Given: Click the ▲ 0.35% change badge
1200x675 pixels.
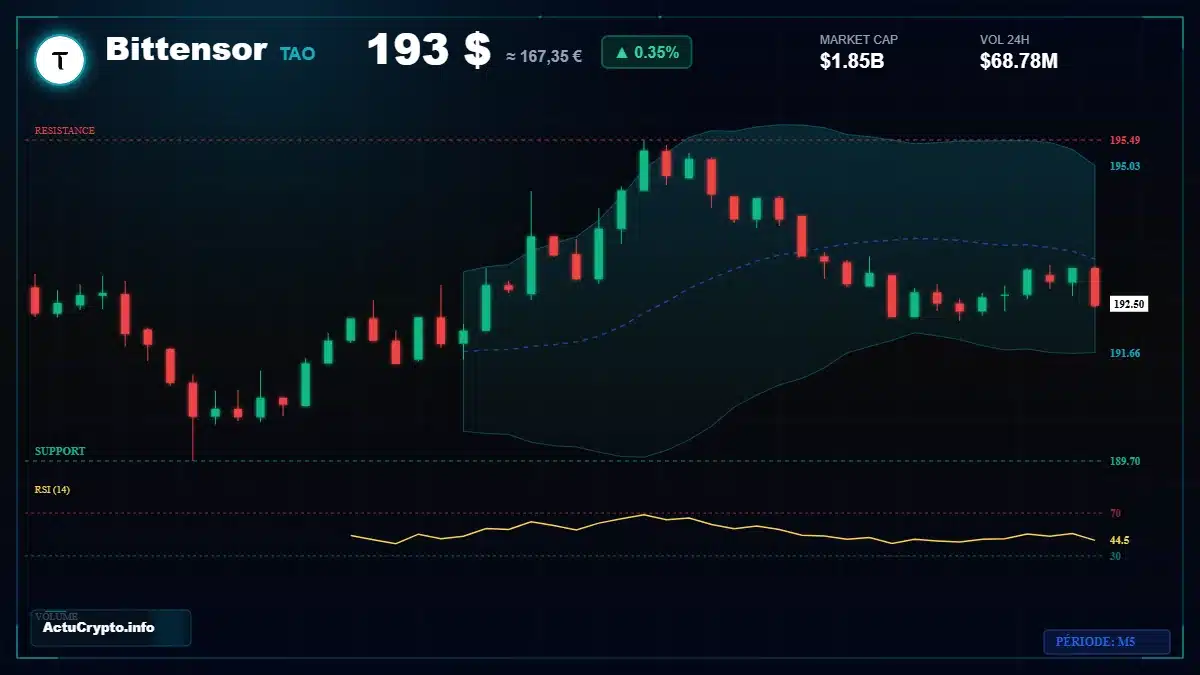Looking at the screenshot, I should [646, 52].
